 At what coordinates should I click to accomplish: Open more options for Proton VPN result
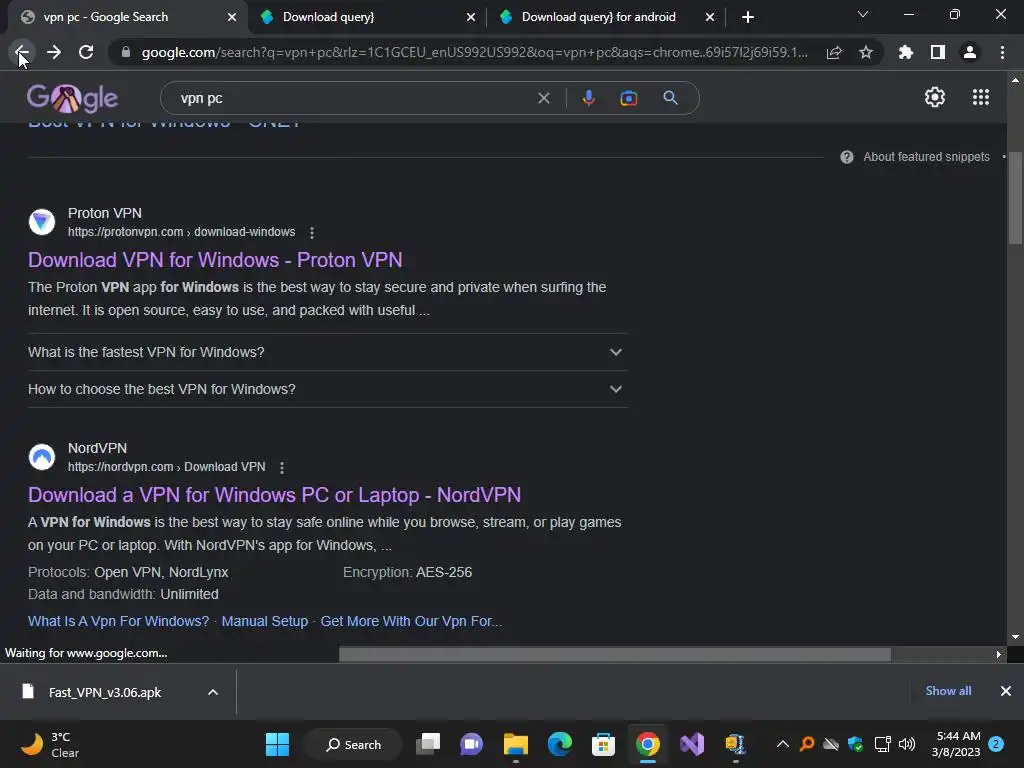coord(312,232)
